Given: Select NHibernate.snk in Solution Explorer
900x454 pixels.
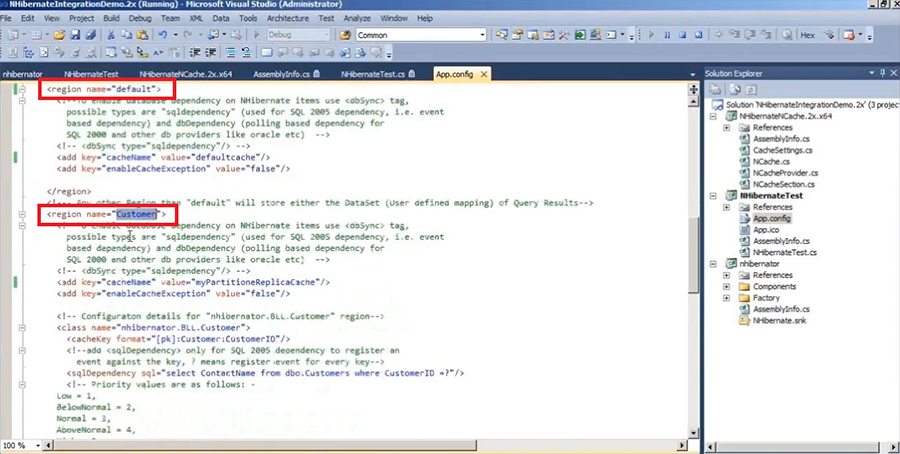Looking at the screenshot, I should tap(779, 320).
